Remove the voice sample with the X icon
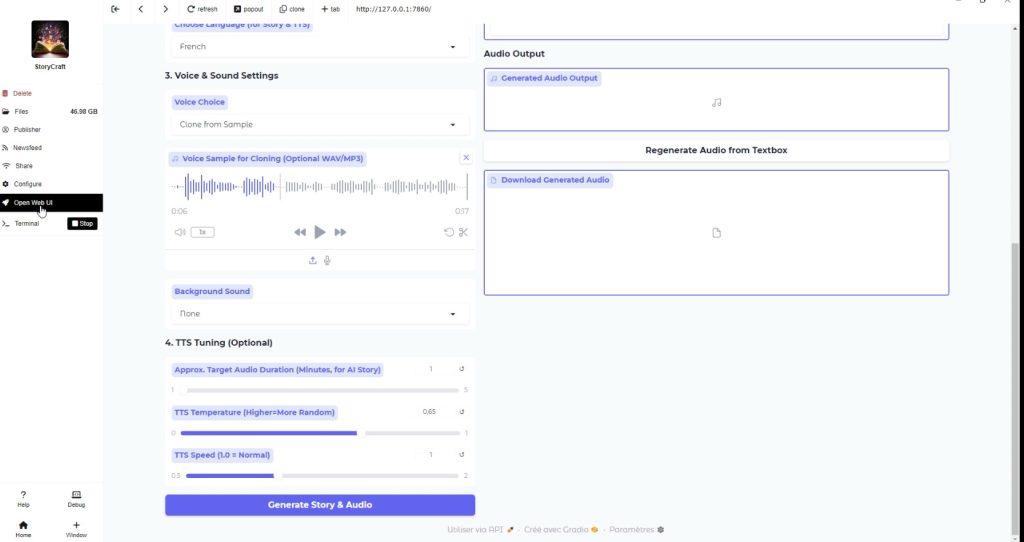1024x542 pixels. pyautogui.click(x=466, y=158)
